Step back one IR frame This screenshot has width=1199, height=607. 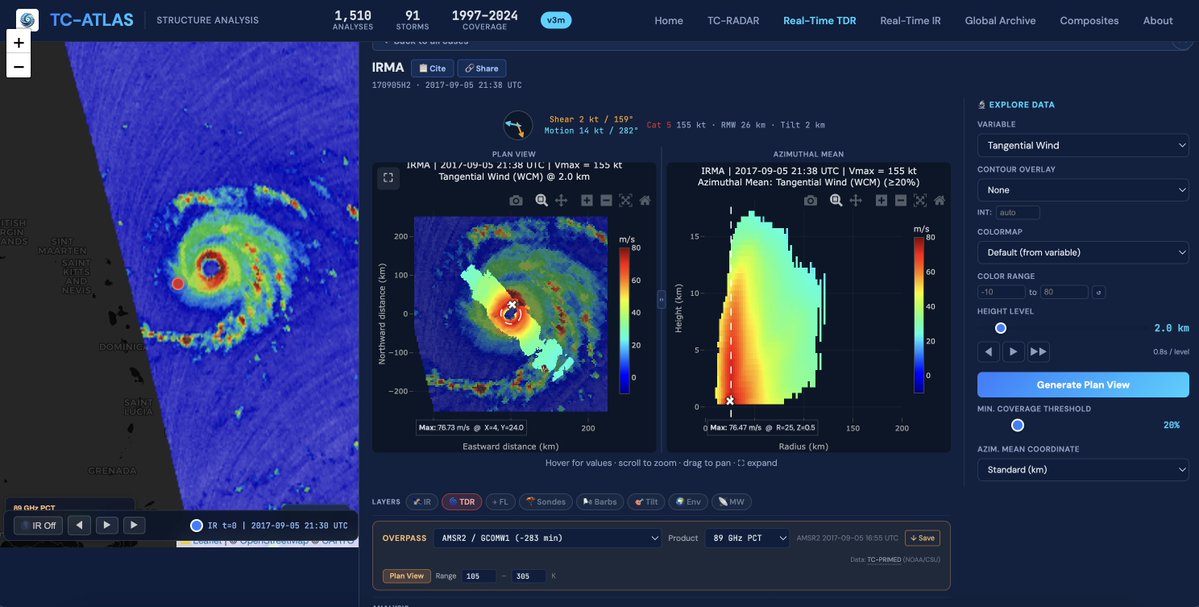pyautogui.click(x=80, y=525)
